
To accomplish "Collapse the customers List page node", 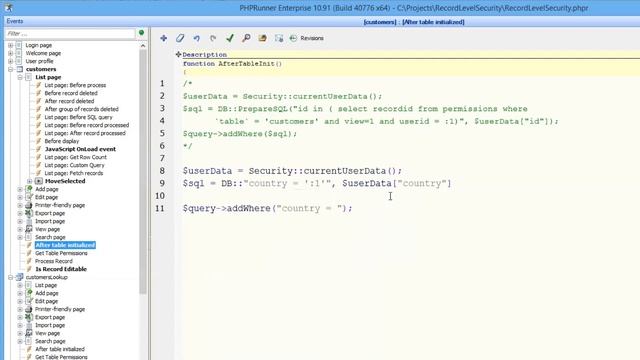I will 20,77.
